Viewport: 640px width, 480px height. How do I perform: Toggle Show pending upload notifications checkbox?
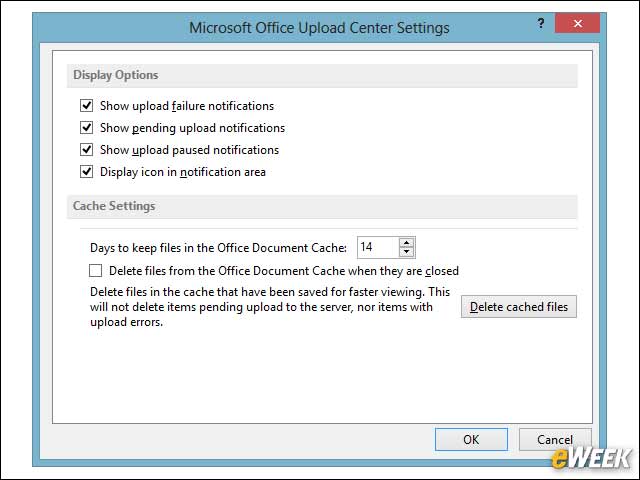click(x=87, y=128)
